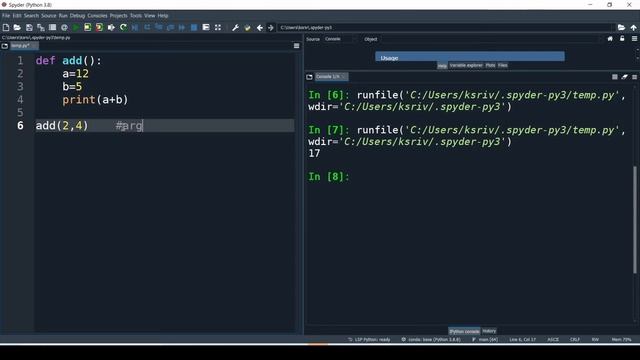
Task: Clear console variables with the eraser icon
Action: (624, 77)
